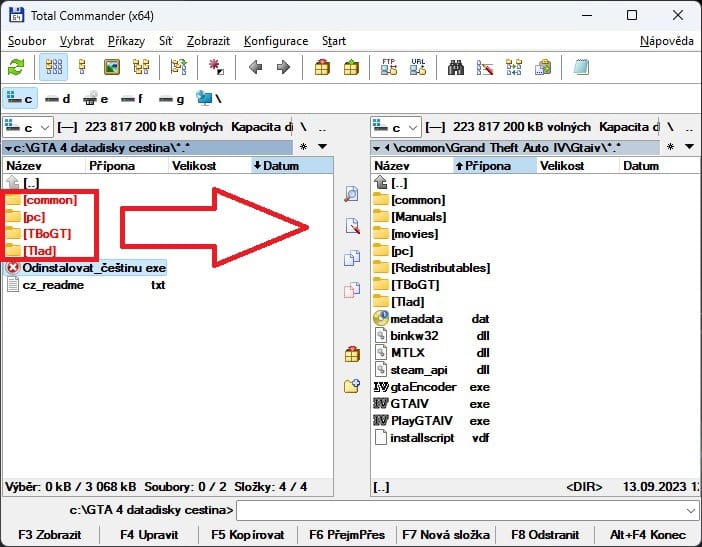Screen dimensions: 702x547
Task: Open the Vybrat menu
Action: click(x=77, y=41)
